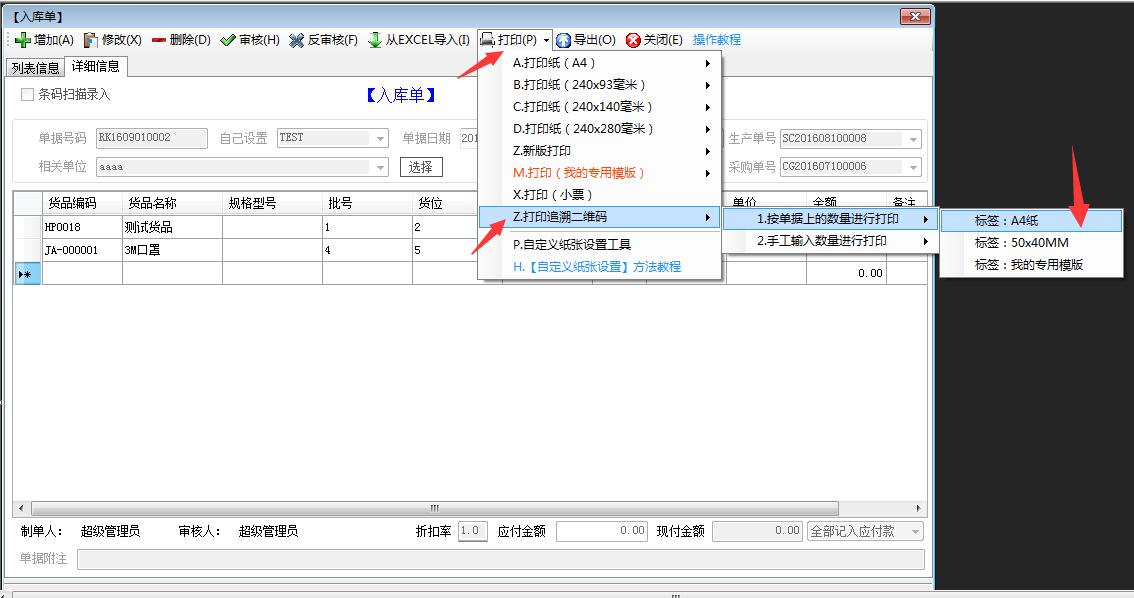Image resolution: width=1134 pixels, height=598 pixels.
Task: Click the 审核(H) approve checkmark icon
Action: 228,40
